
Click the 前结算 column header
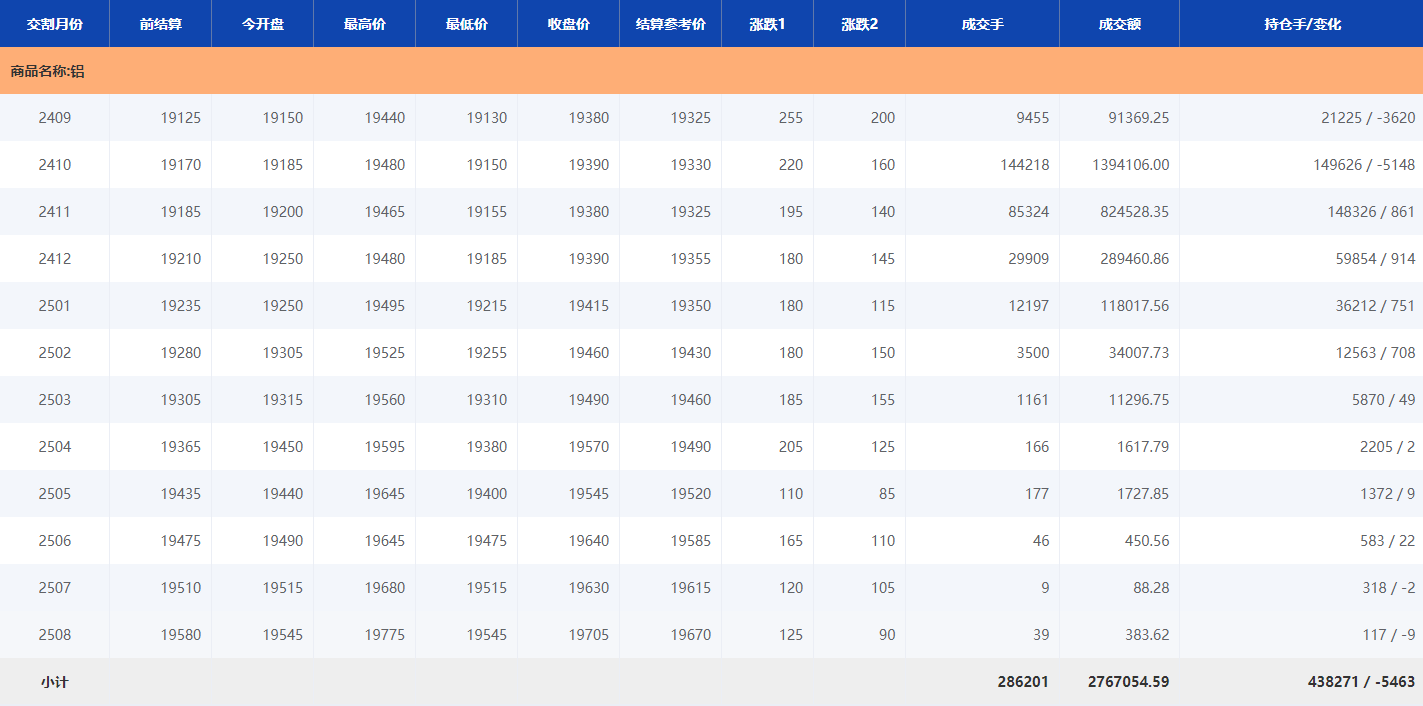[160, 24]
